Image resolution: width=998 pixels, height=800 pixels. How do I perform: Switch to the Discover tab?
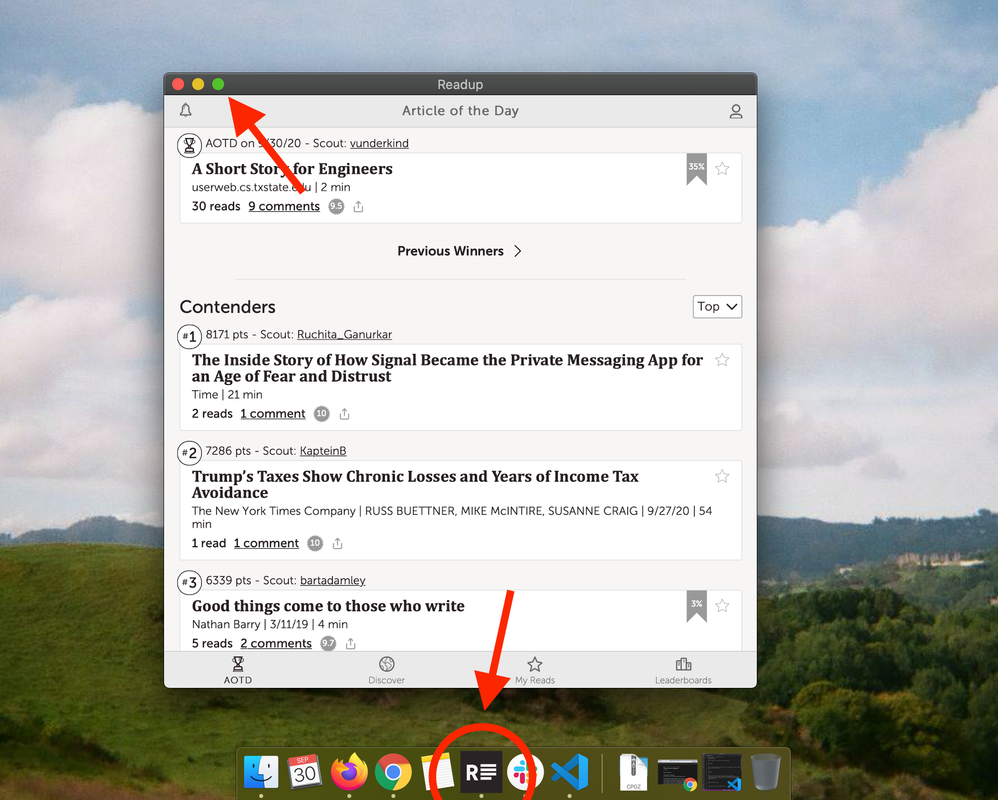[386, 670]
